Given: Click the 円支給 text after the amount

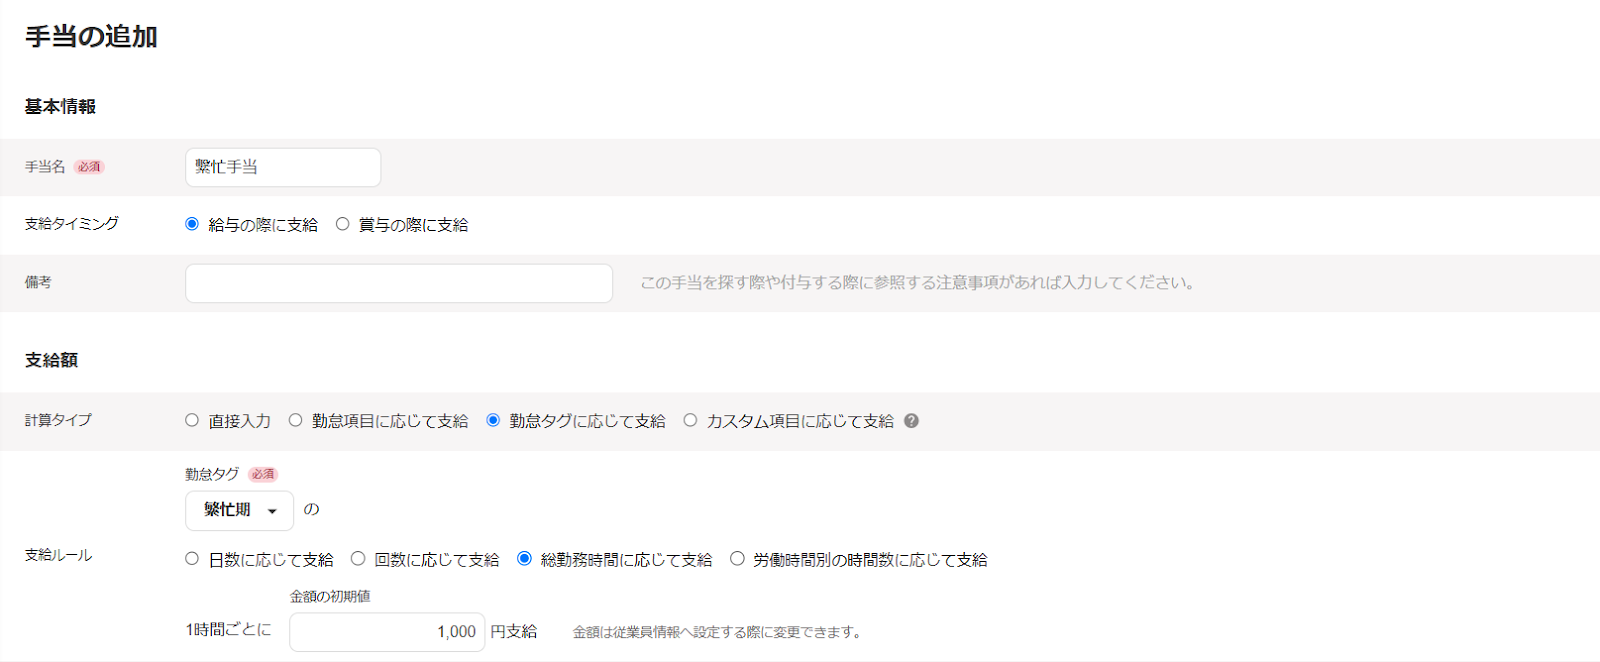Looking at the screenshot, I should [x=514, y=632].
